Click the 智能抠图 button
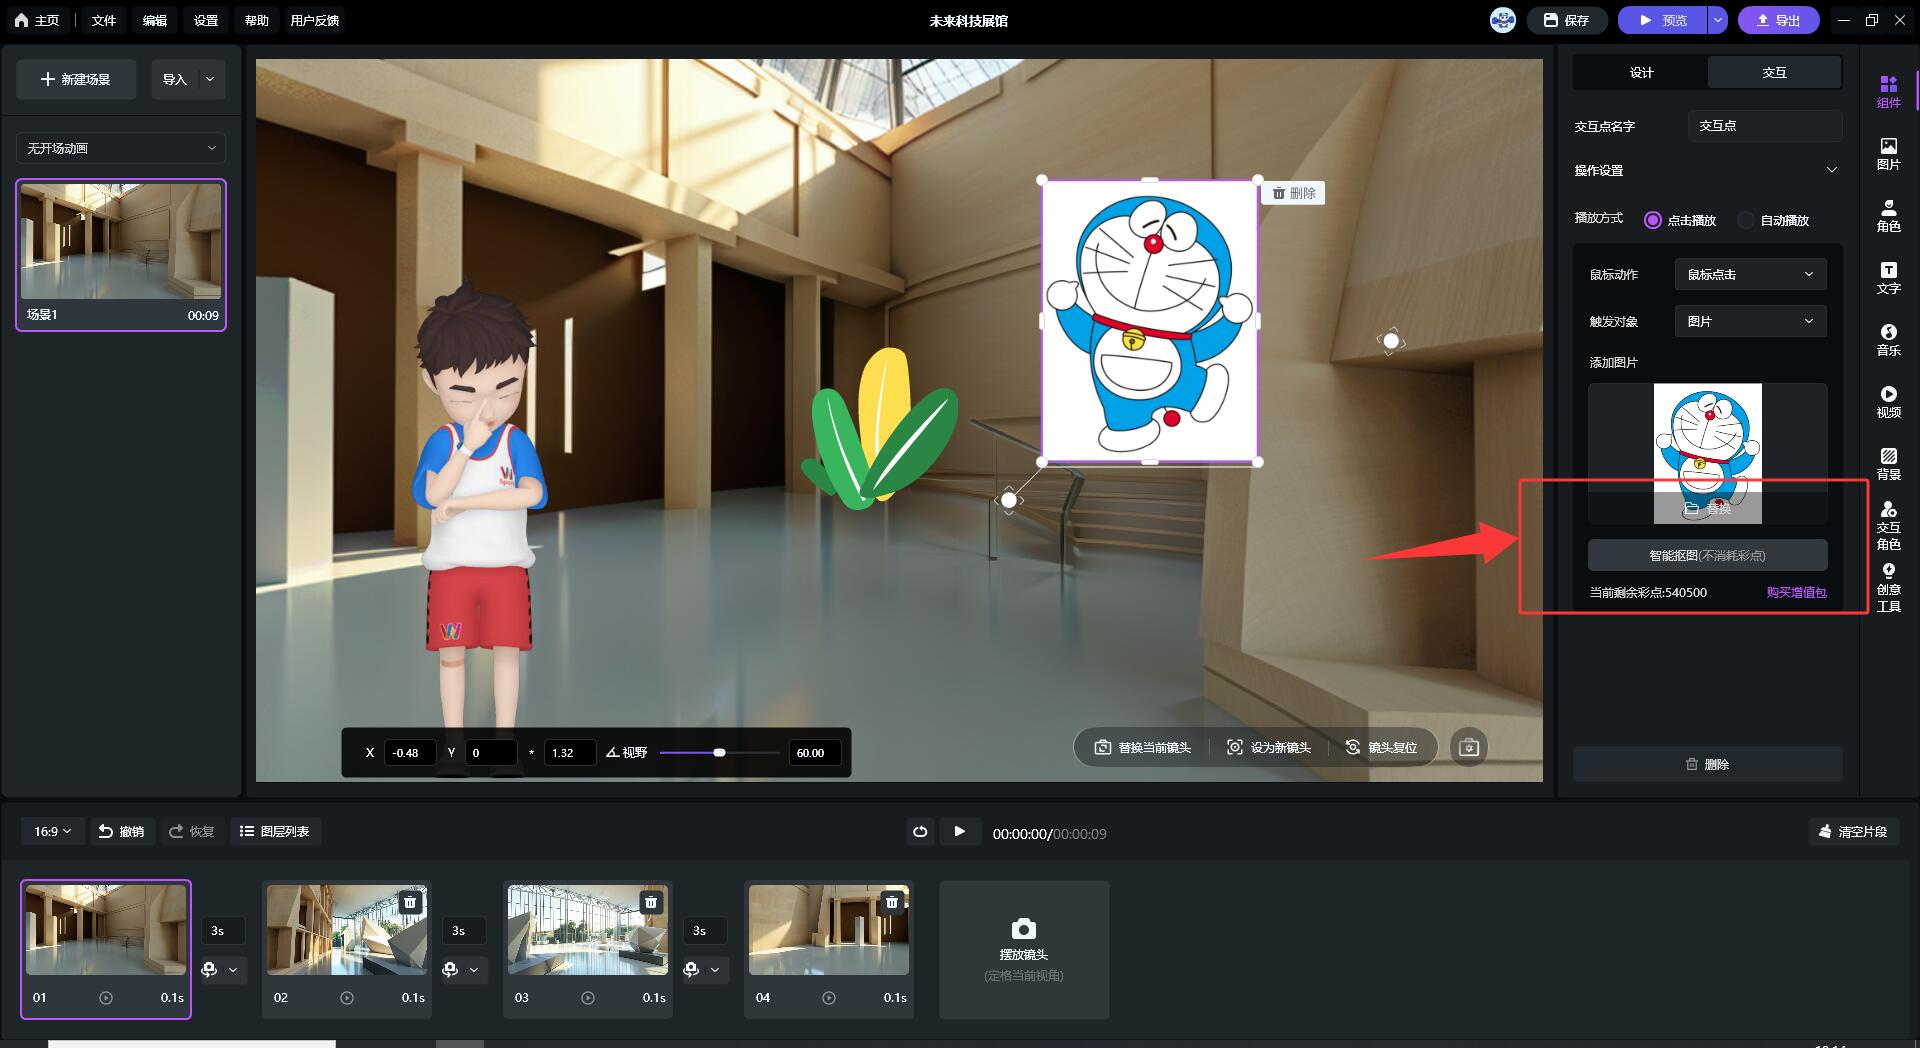 click(1707, 555)
